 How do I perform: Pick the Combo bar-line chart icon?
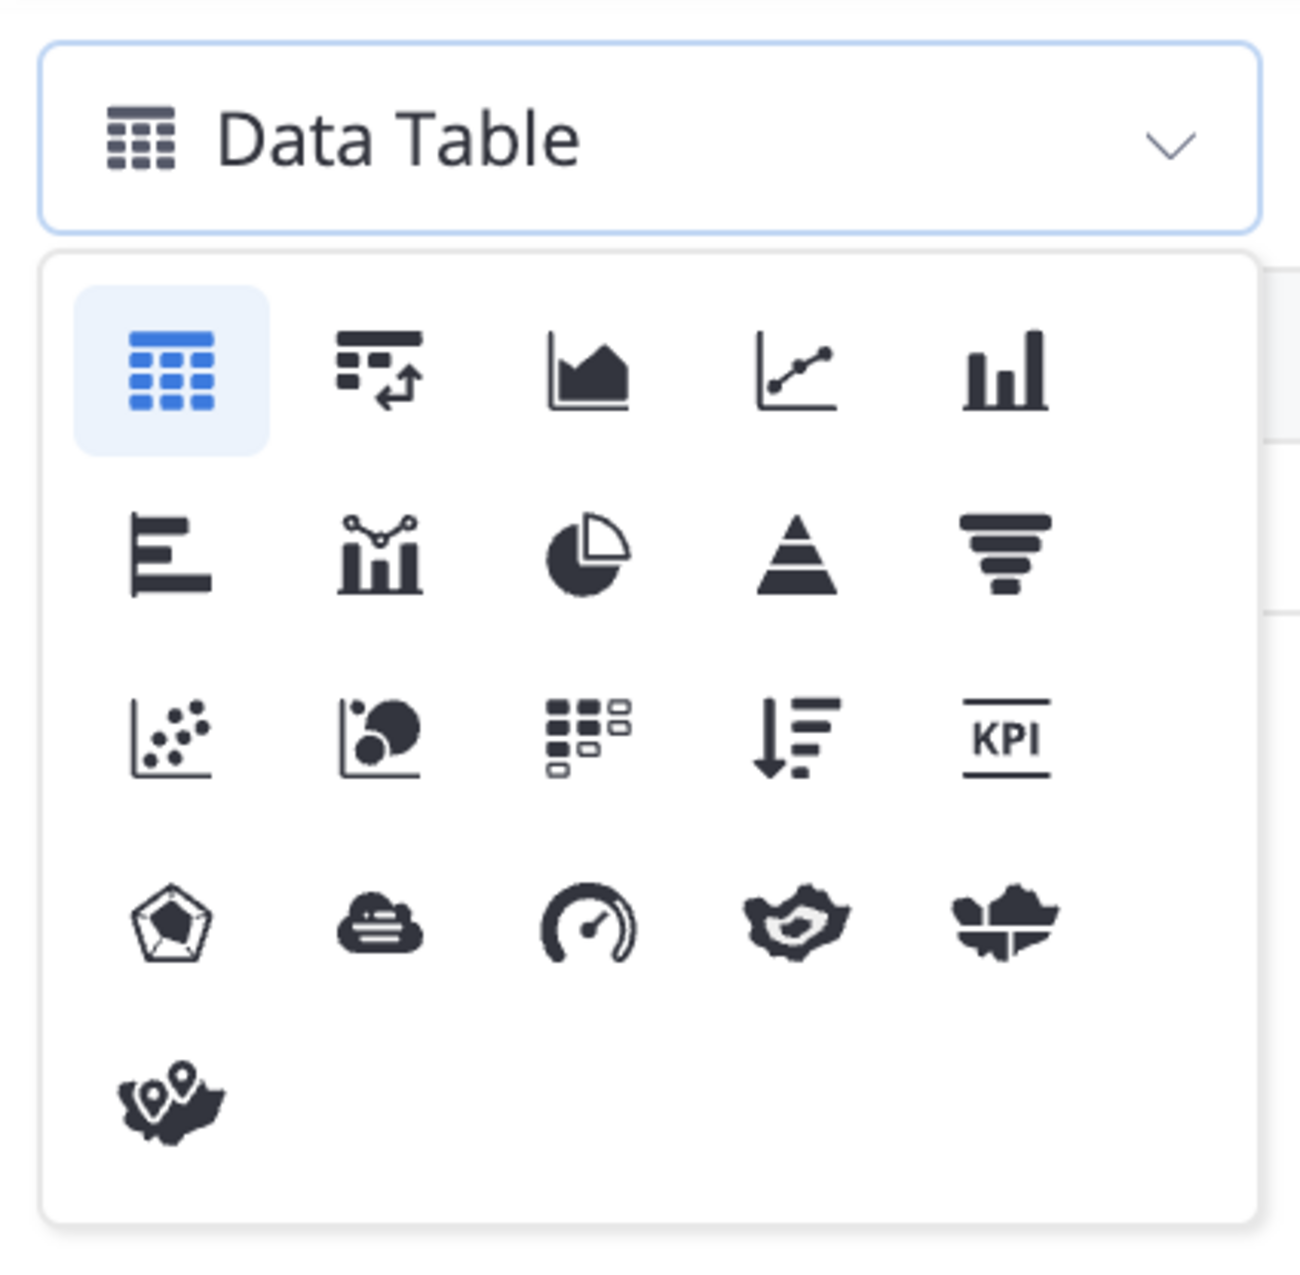(379, 555)
